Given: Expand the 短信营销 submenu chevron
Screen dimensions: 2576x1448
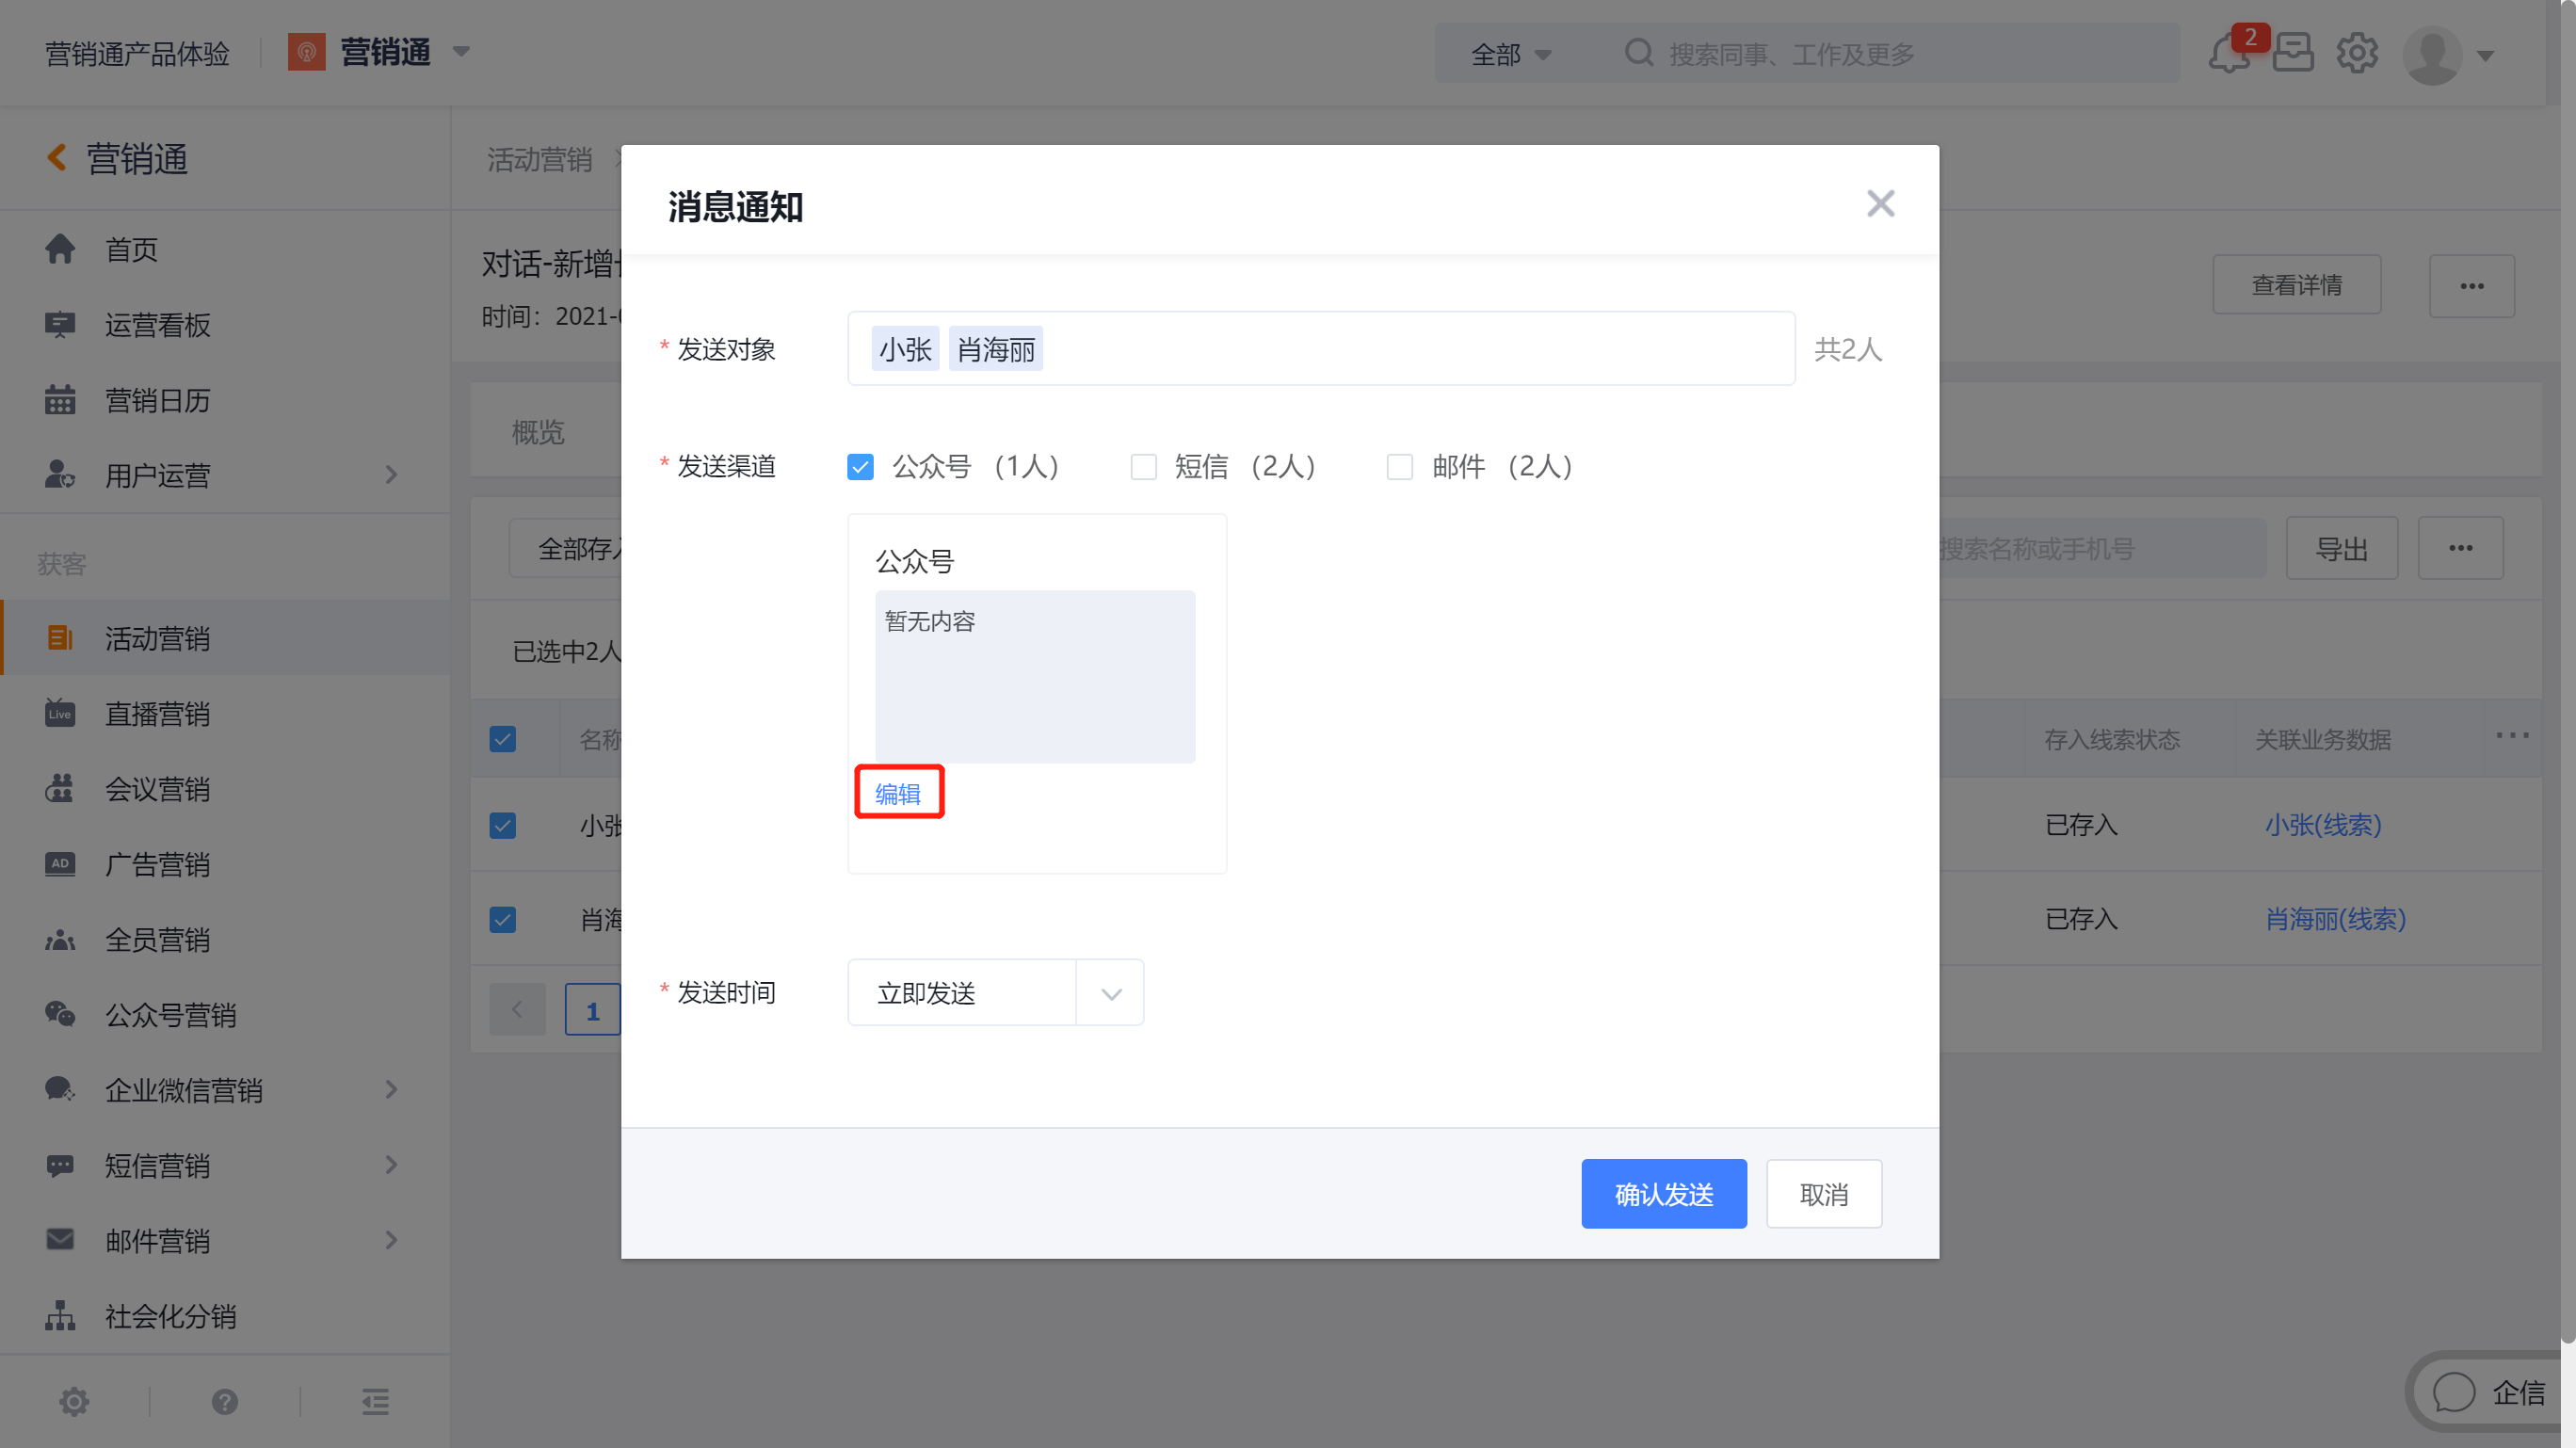Looking at the screenshot, I should click(392, 1165).
